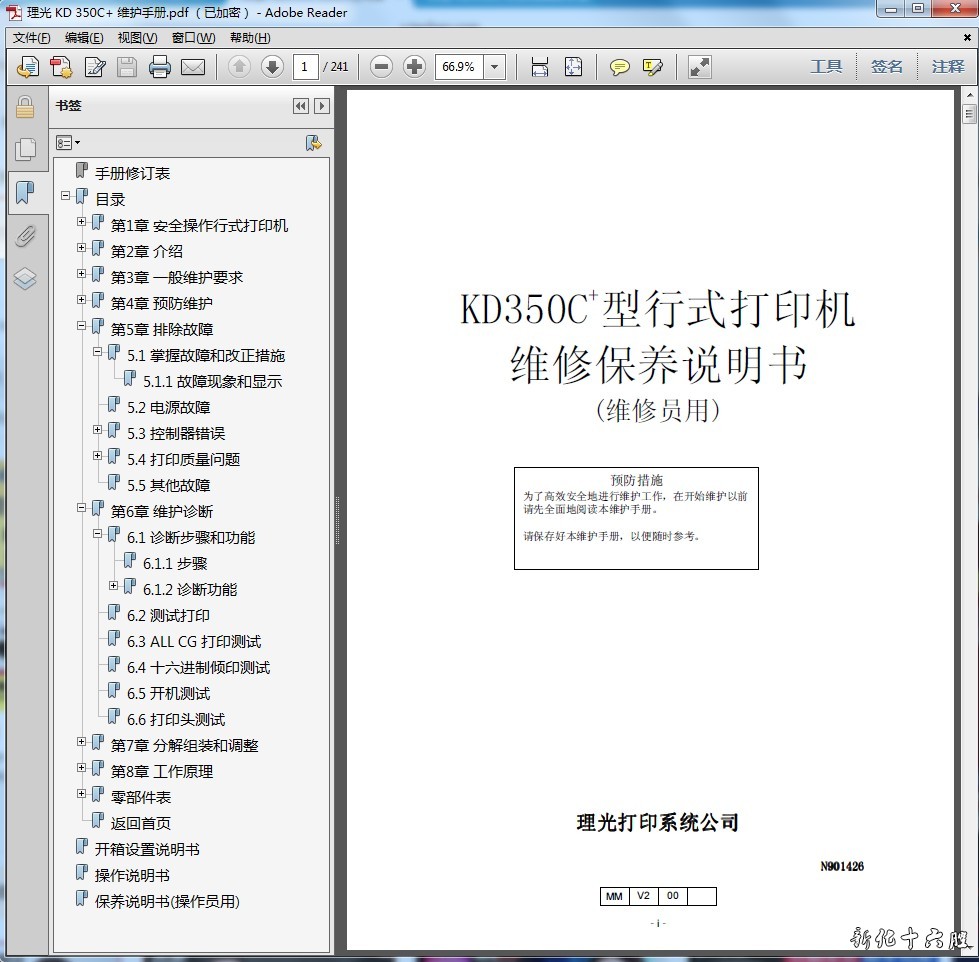The height and width of the screenshot is (962, 979).
Task: Expand 第7章 分解组装和调整 bookmark
Action: tap(82, 742)
